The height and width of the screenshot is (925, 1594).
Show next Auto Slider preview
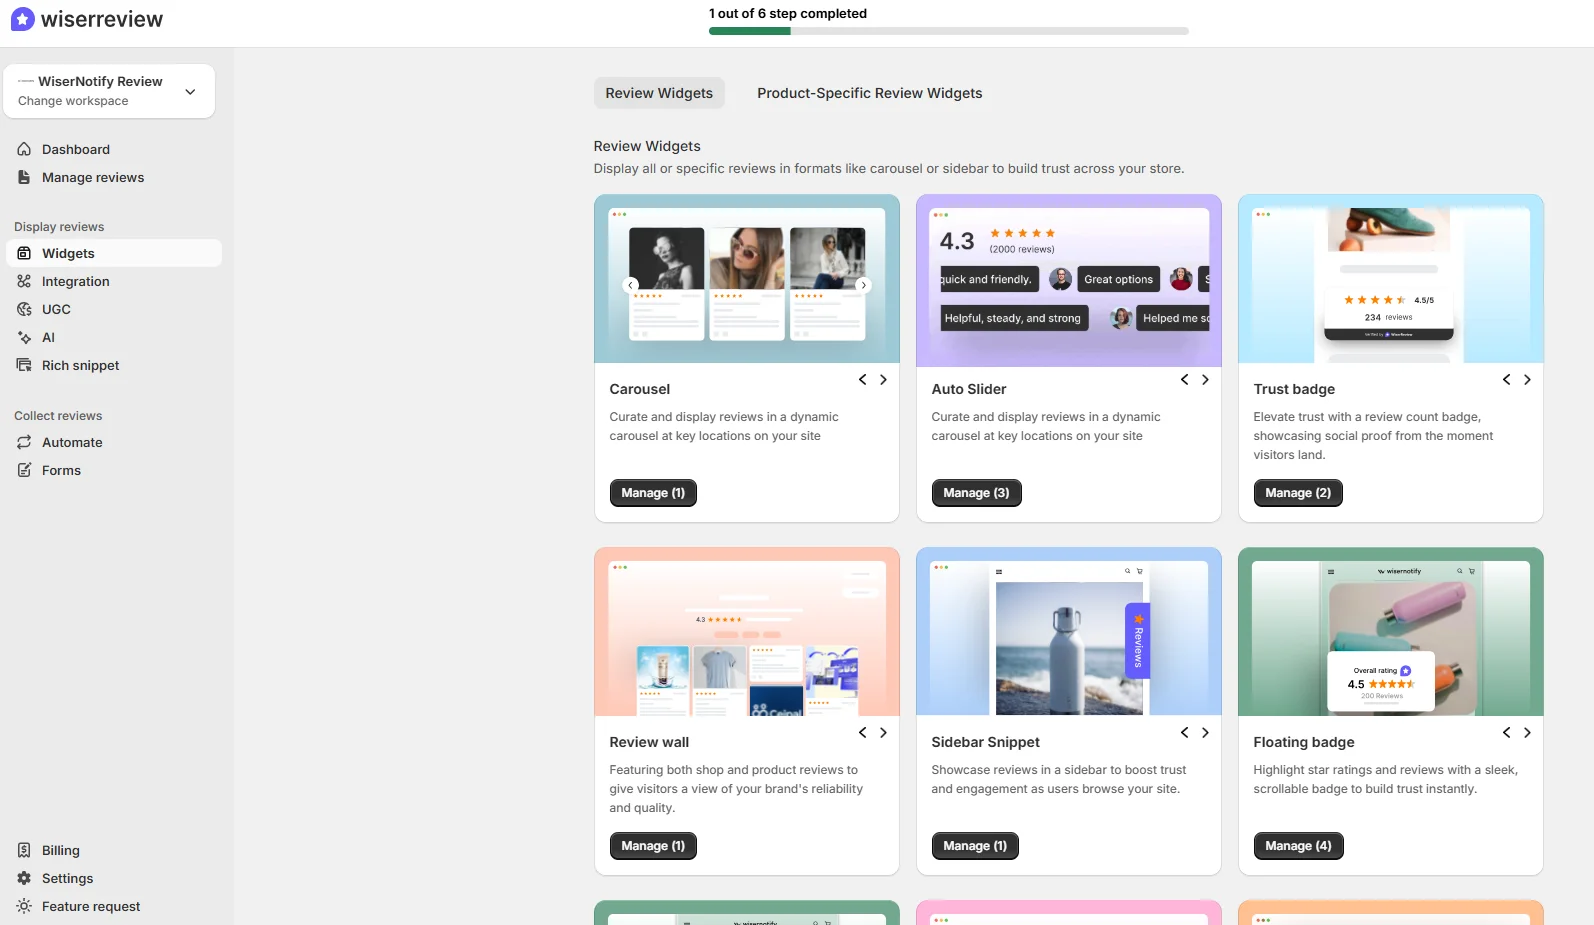1205,380
